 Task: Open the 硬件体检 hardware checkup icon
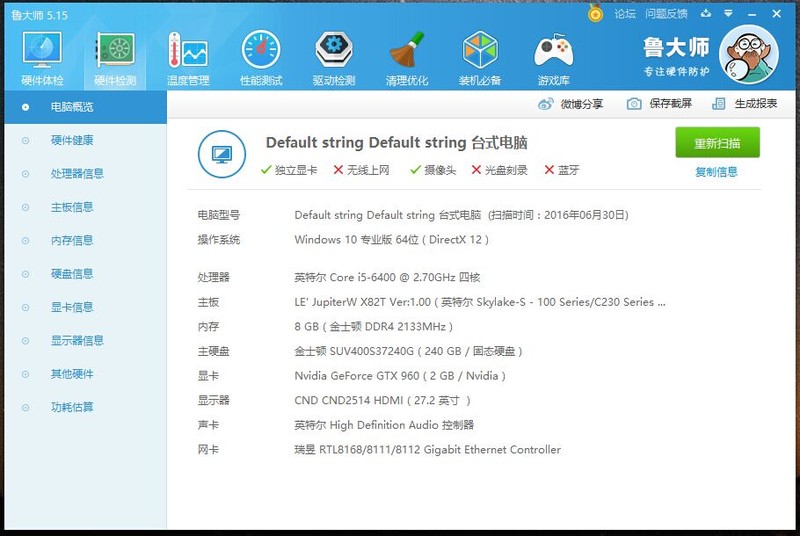tap(42, 58)
